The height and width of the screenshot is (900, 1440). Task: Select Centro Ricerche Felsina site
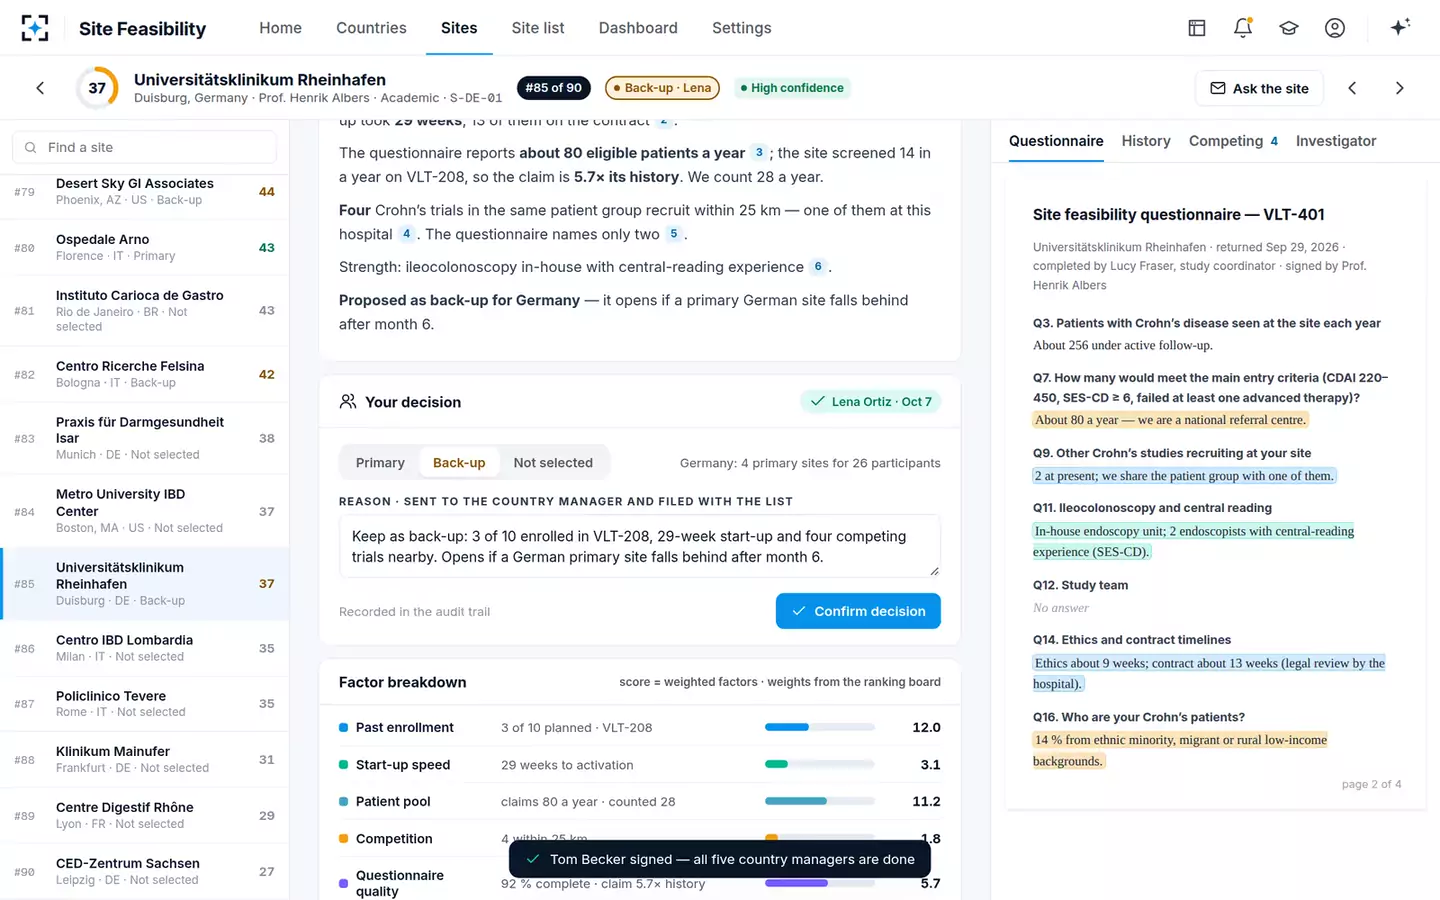click(145, 374)
